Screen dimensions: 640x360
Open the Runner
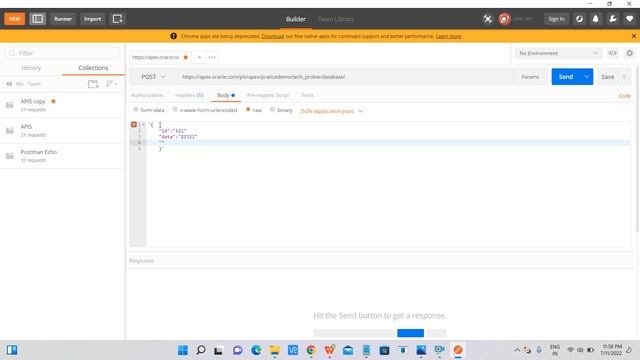click(63, 19)
